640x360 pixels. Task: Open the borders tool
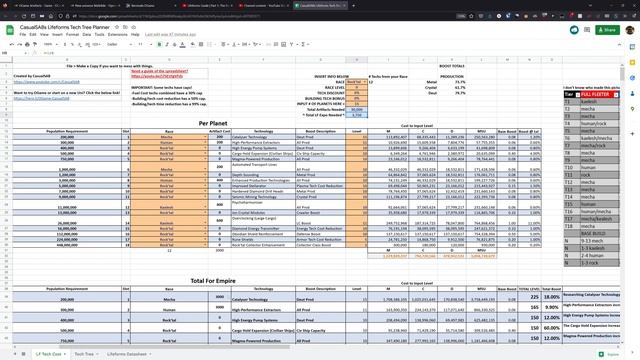[201, 44]
